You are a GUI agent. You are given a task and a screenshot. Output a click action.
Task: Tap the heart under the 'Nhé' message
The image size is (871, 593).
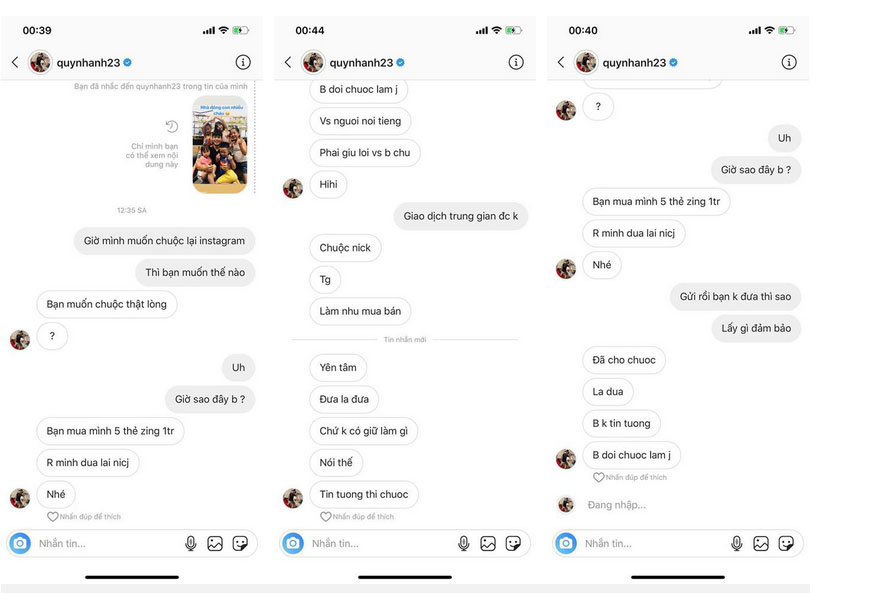53,516
